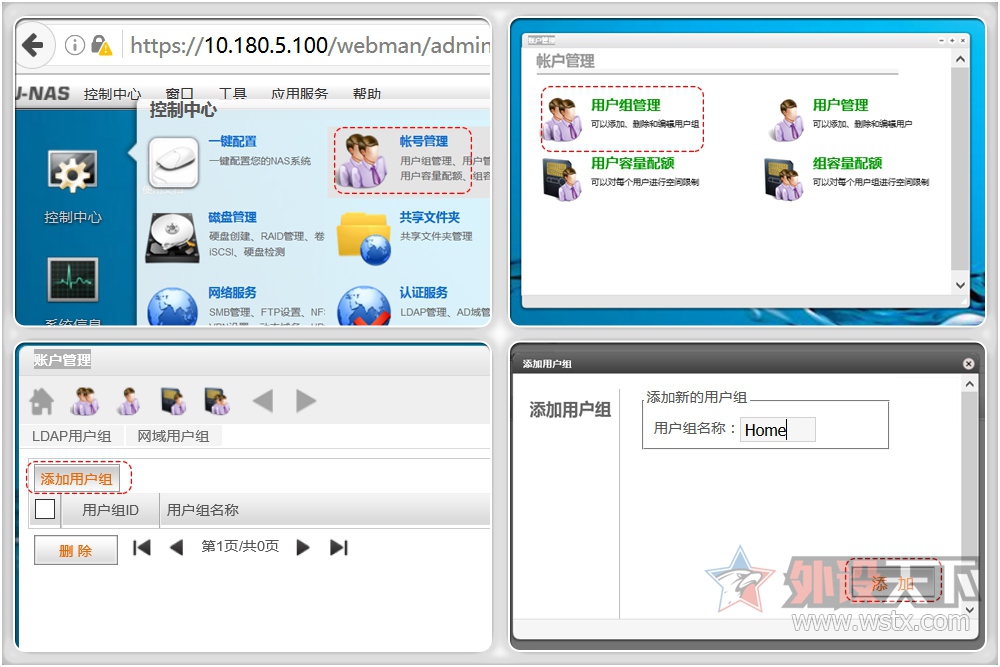Open the security warning padlock icon
Screen dimensions: 1000x667
[x=101, y=45]
